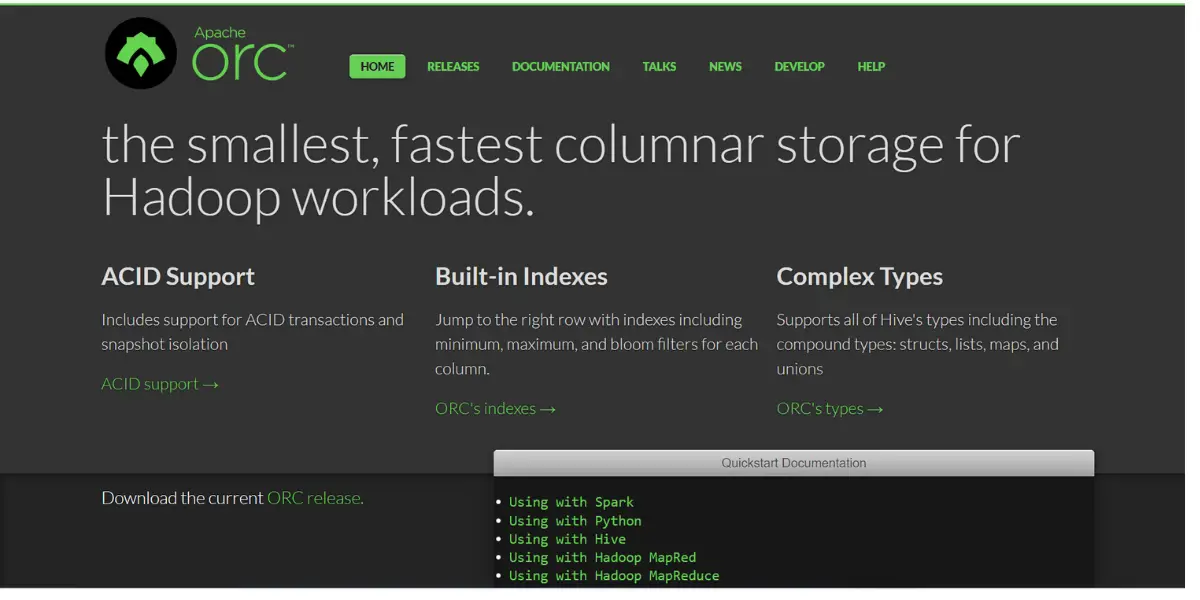Open the DOCUMENTATION menu item

click(561, 67)
